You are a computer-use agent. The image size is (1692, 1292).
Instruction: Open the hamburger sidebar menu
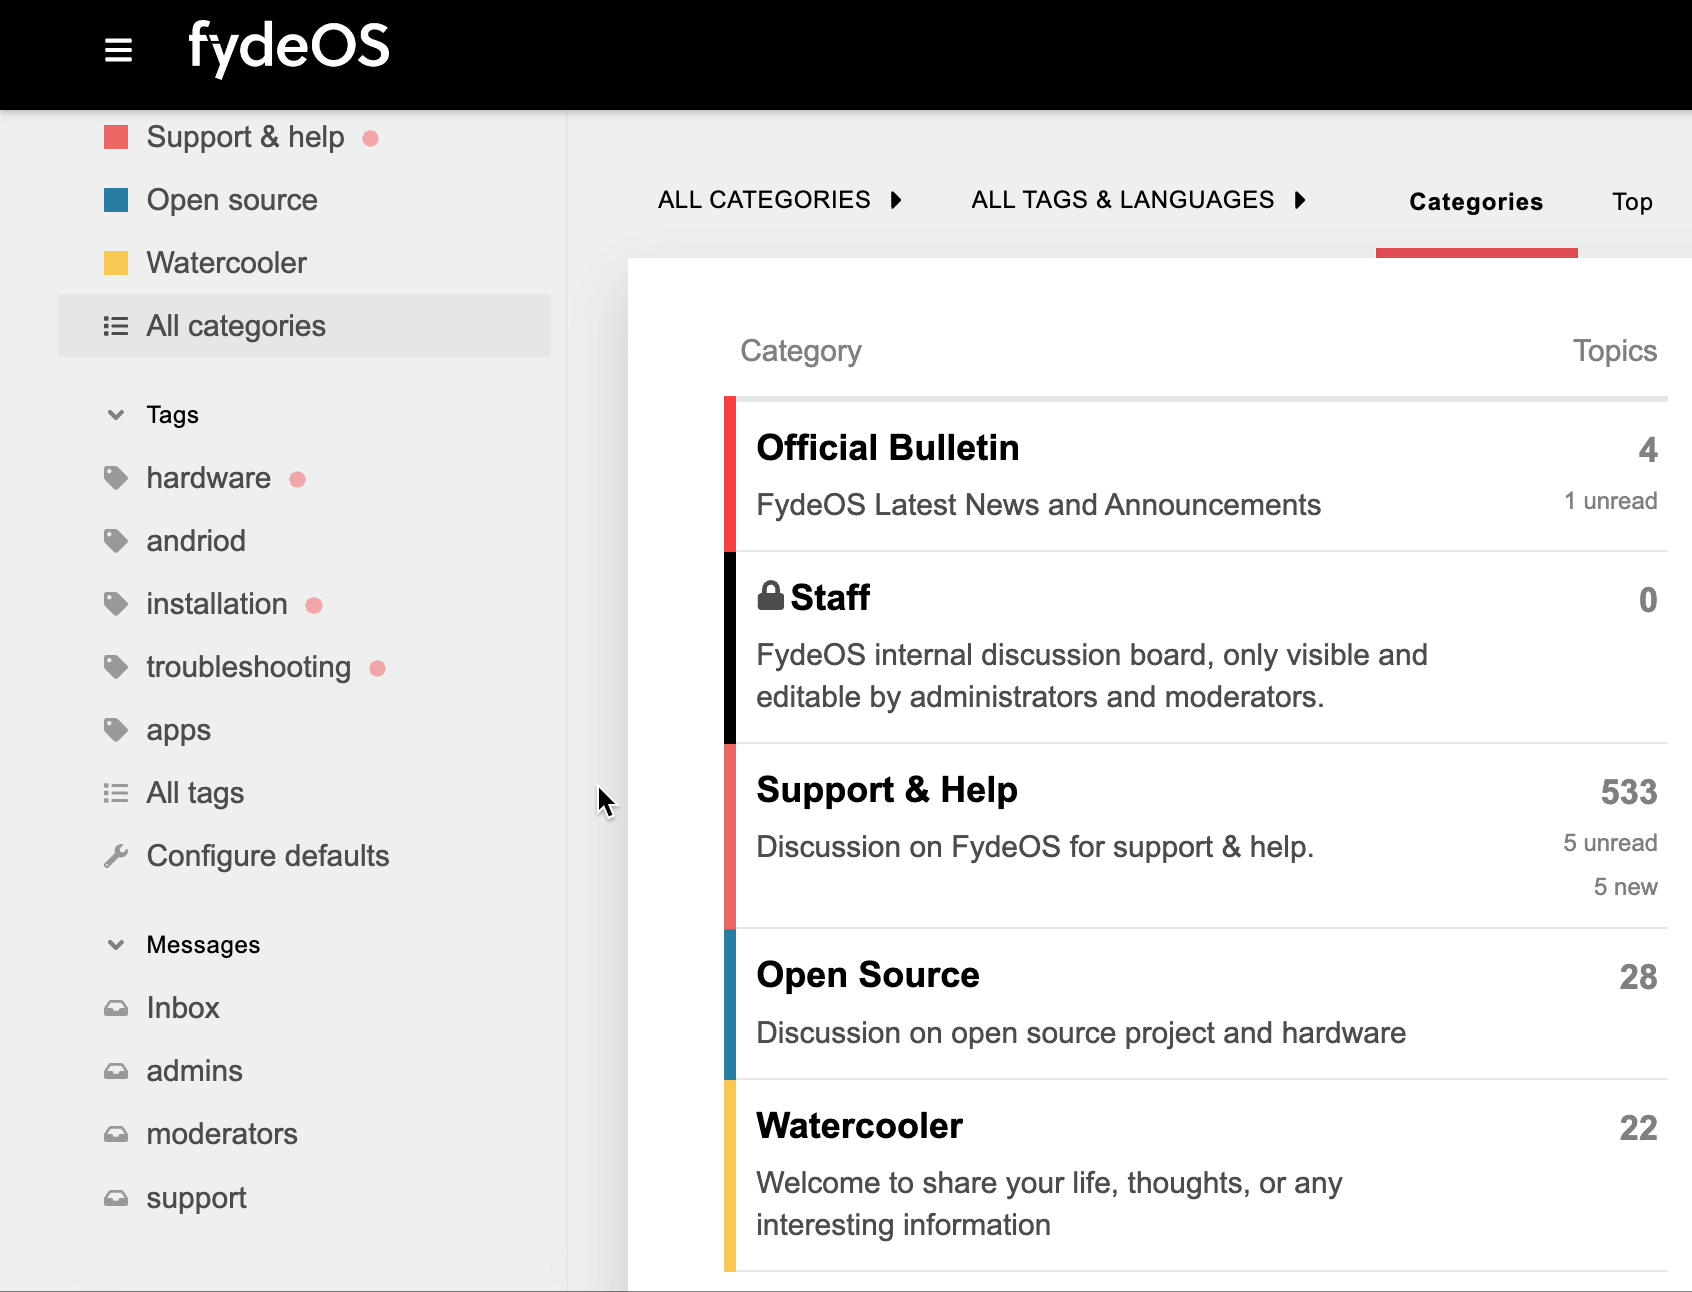click(x=118, y=50)
